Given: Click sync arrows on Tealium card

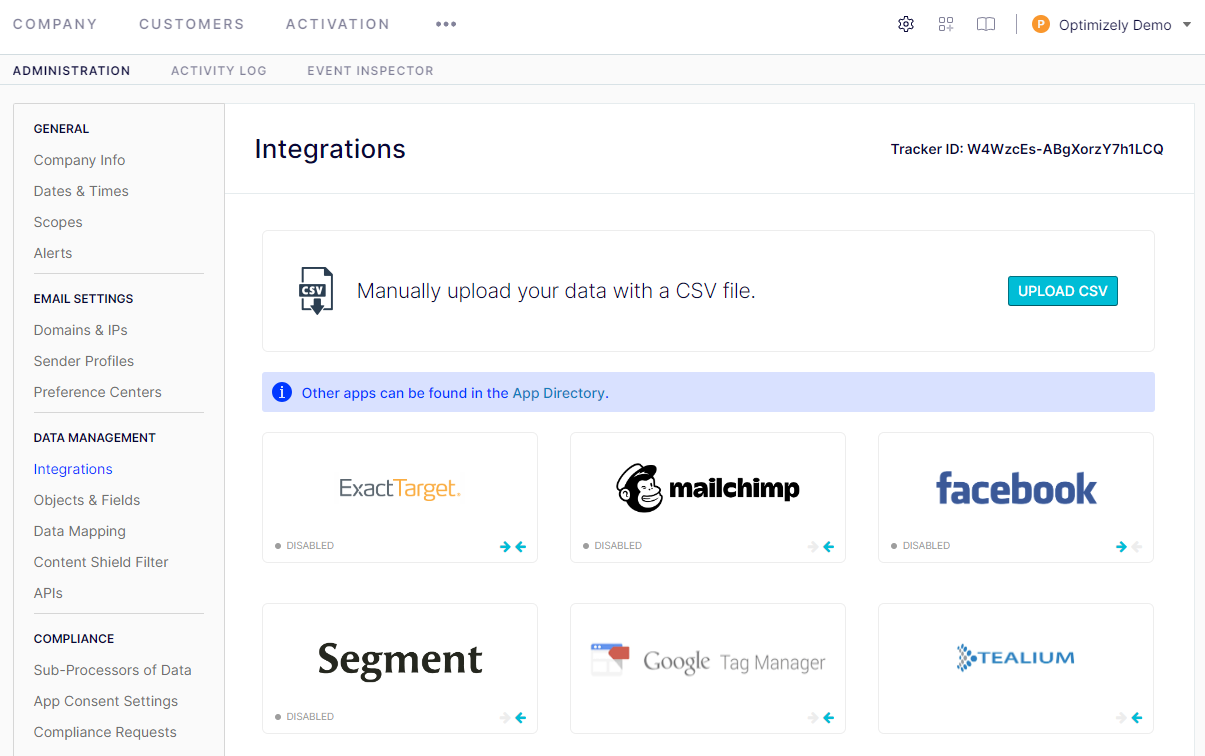Looking at the screenshot, I should coord(1129,717).
